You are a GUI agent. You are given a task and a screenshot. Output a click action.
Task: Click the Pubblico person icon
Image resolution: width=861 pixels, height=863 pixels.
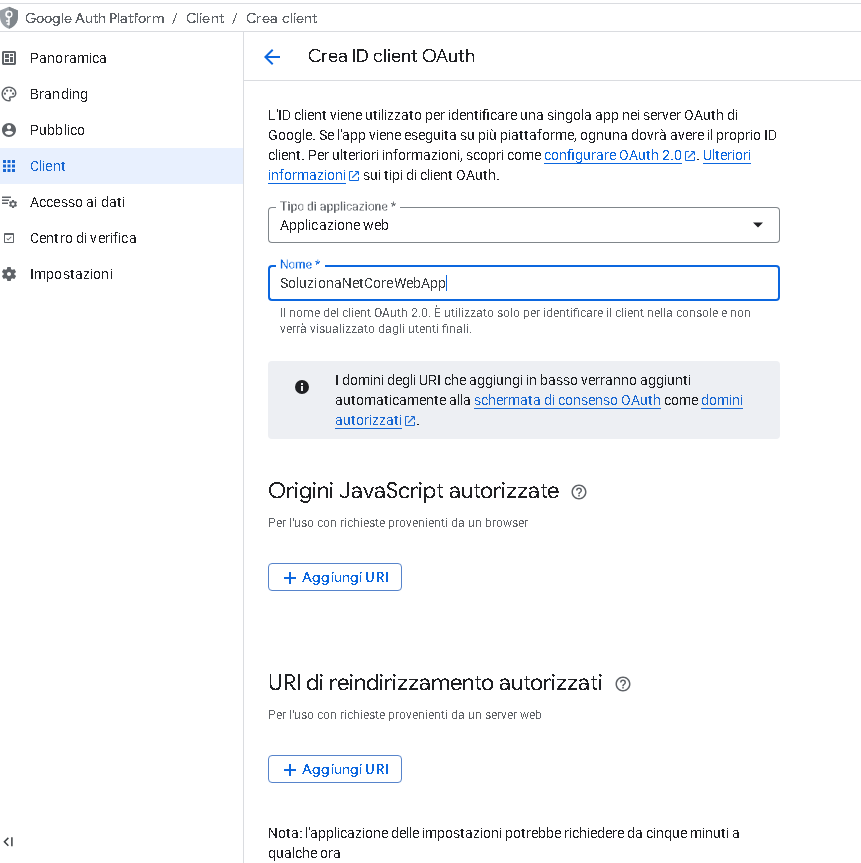click(9, 130)
